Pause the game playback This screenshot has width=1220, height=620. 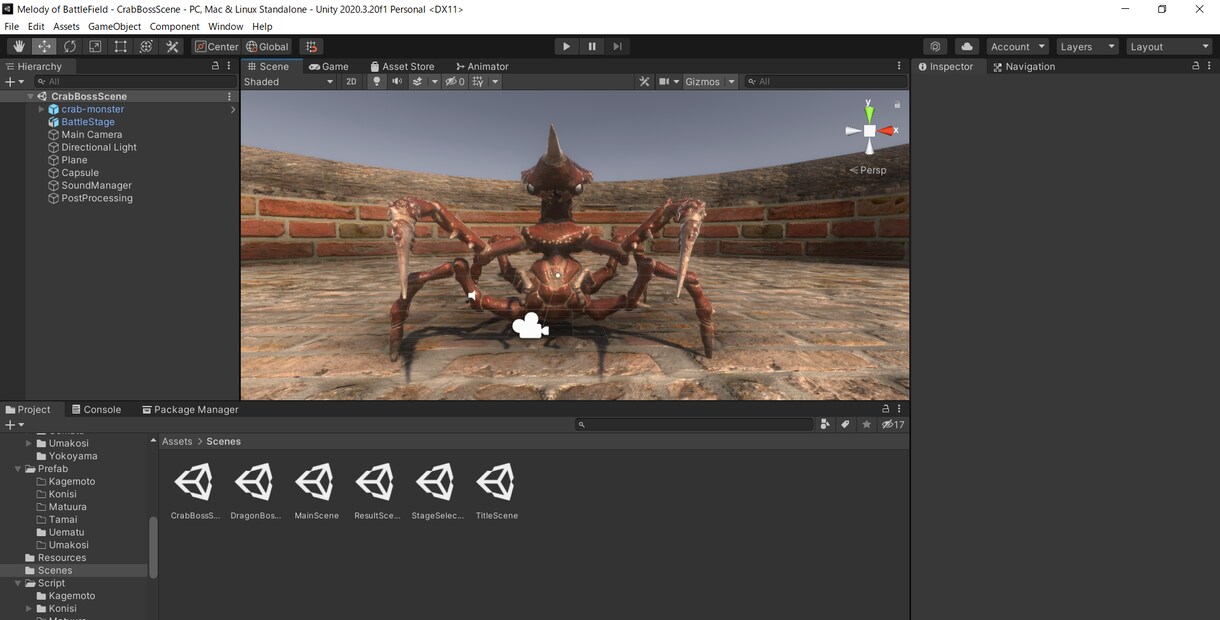592,46
